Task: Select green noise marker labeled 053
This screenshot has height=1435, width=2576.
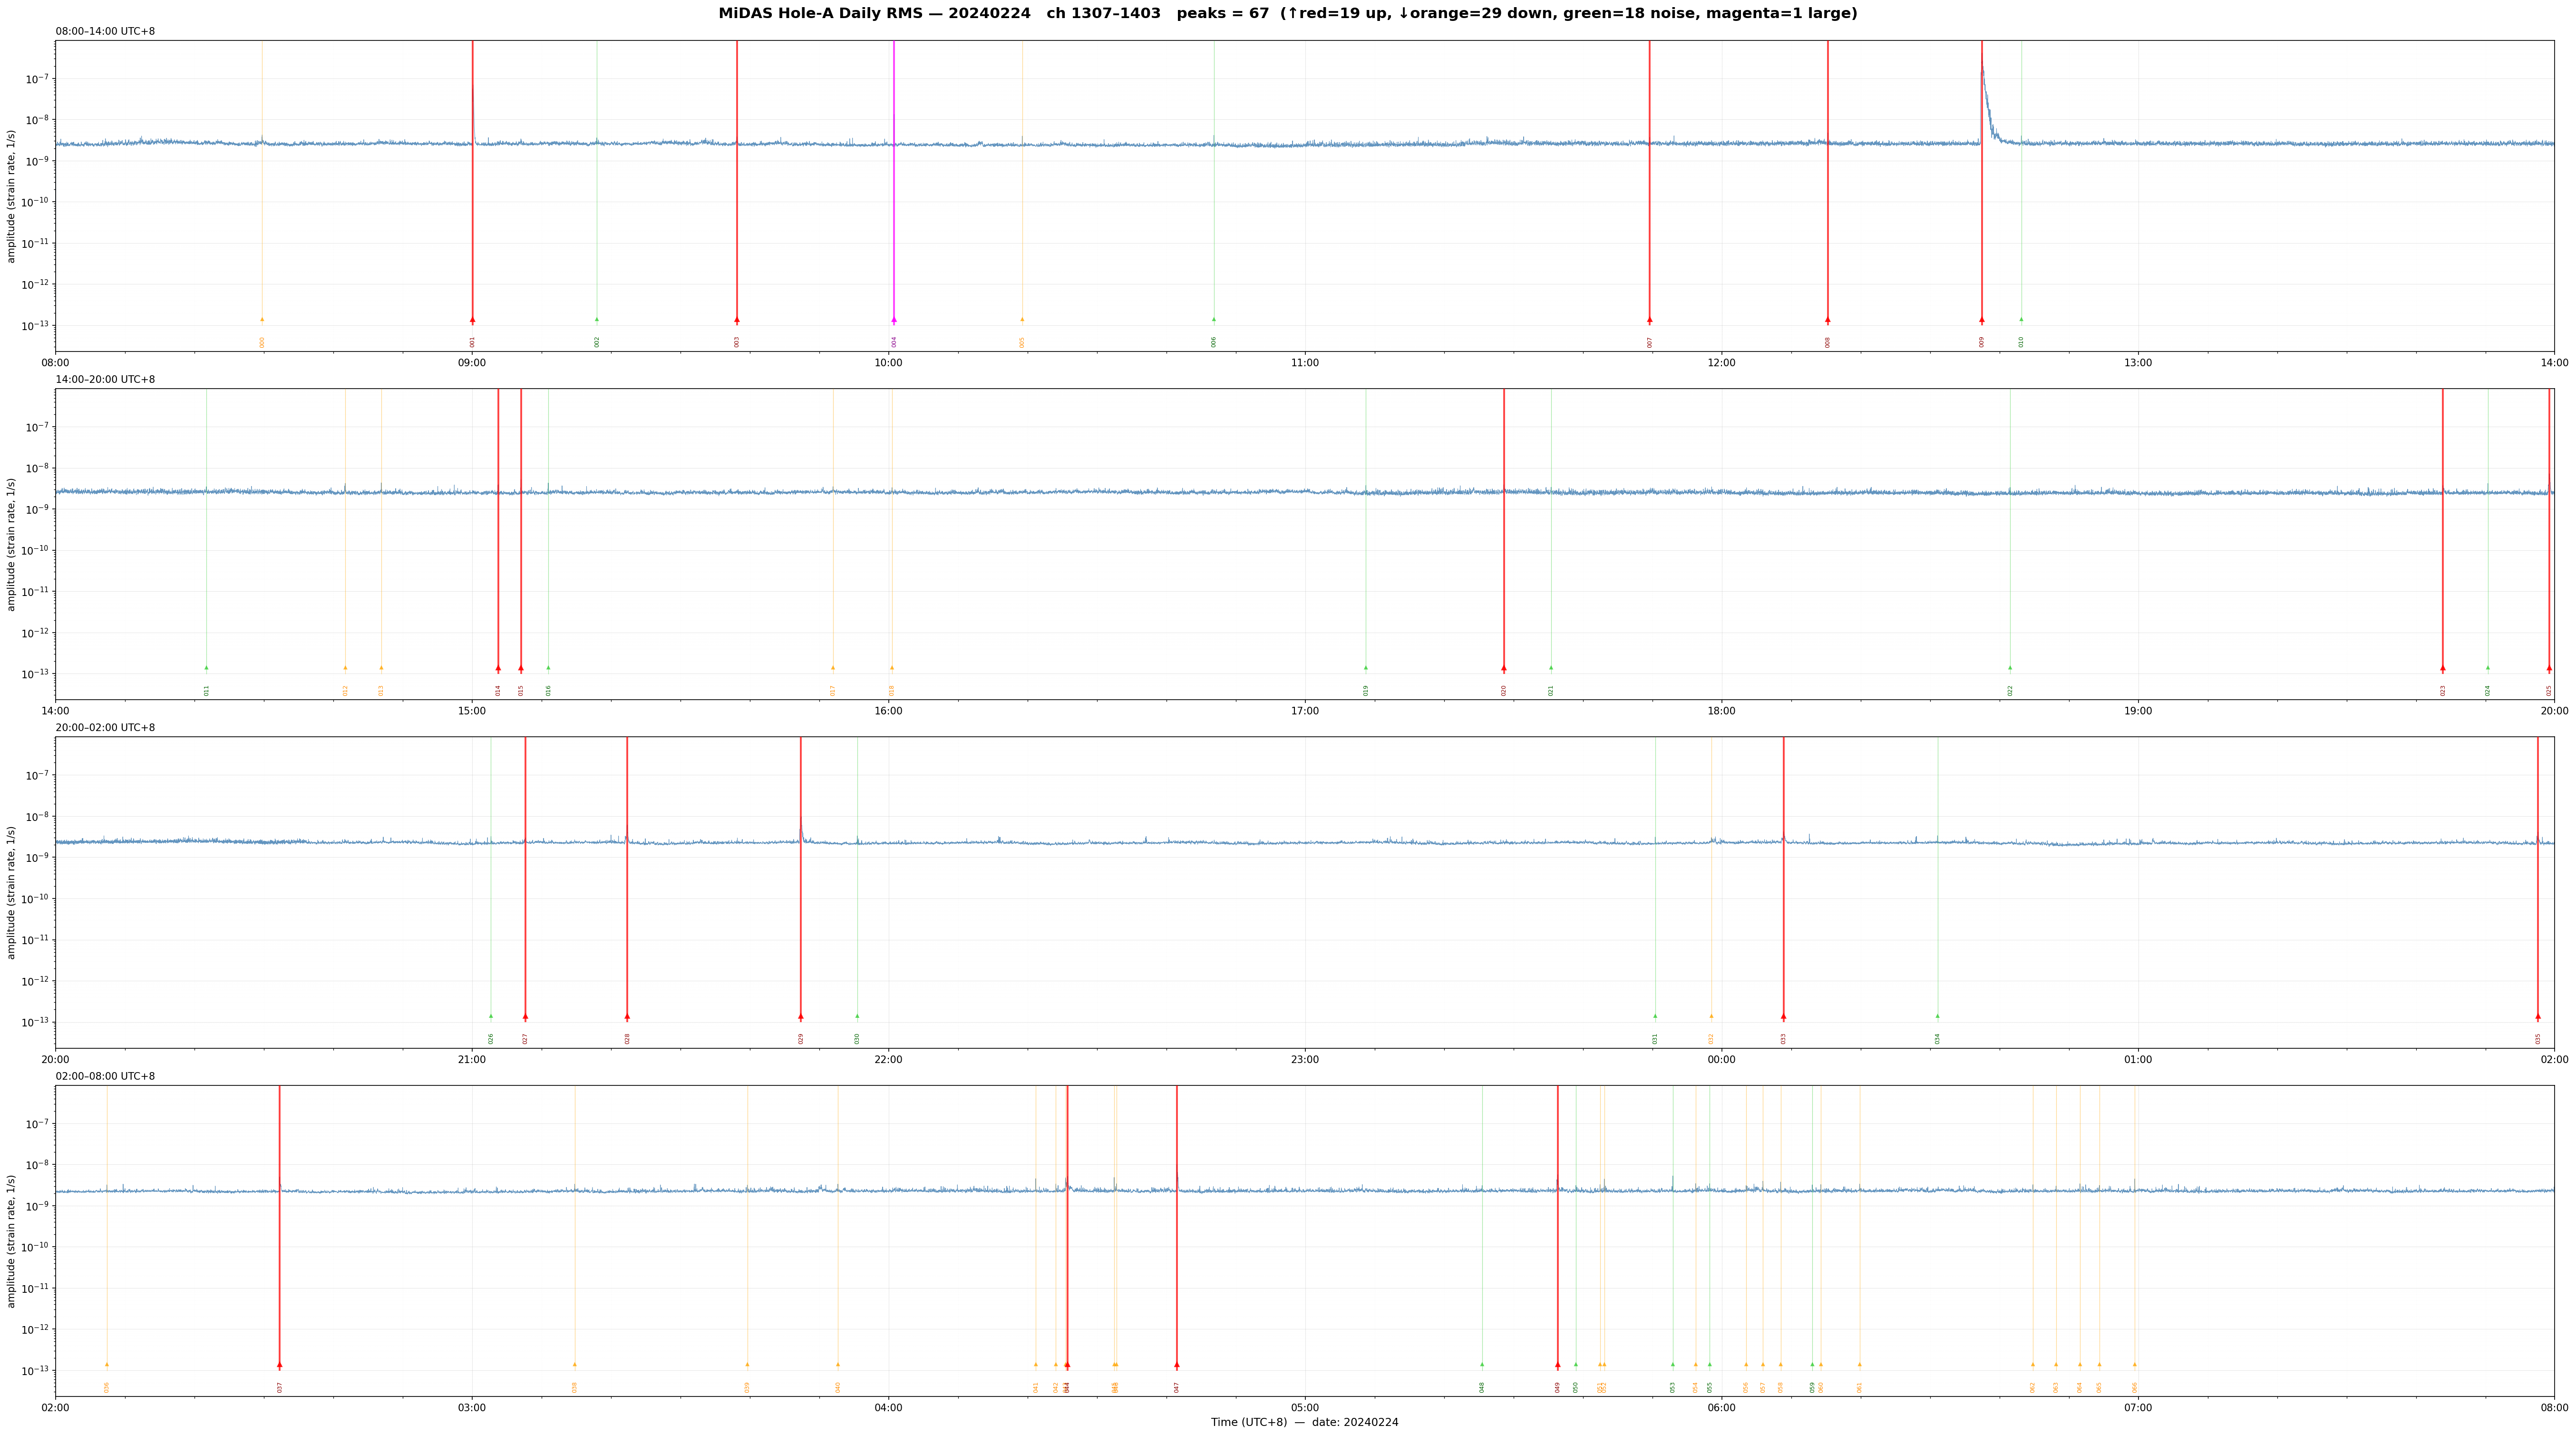Action: (1673, 1365)
